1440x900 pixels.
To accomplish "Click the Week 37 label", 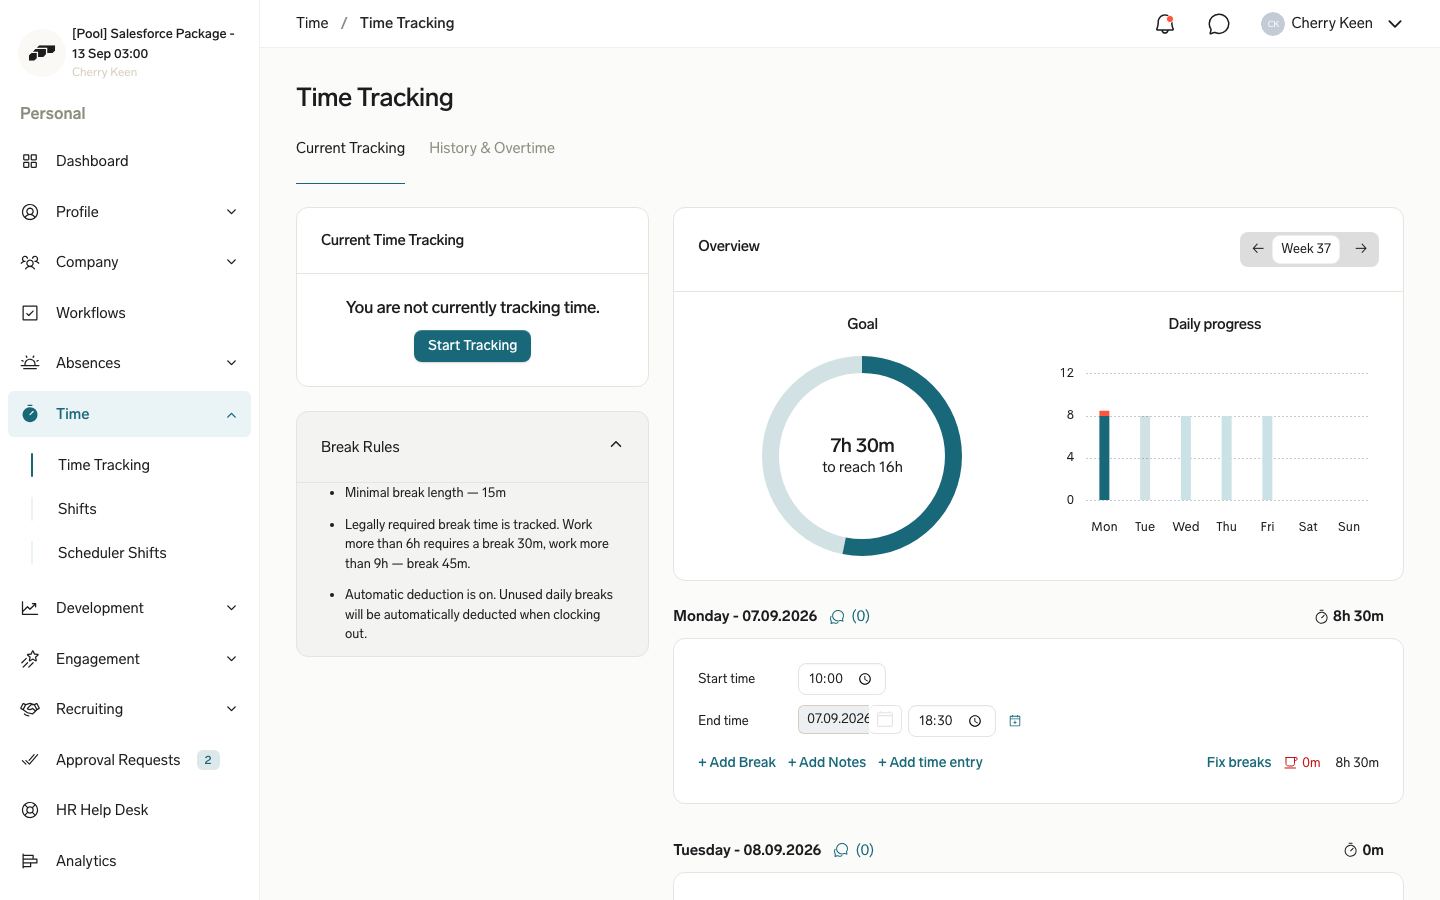I will pos(1306,249).
